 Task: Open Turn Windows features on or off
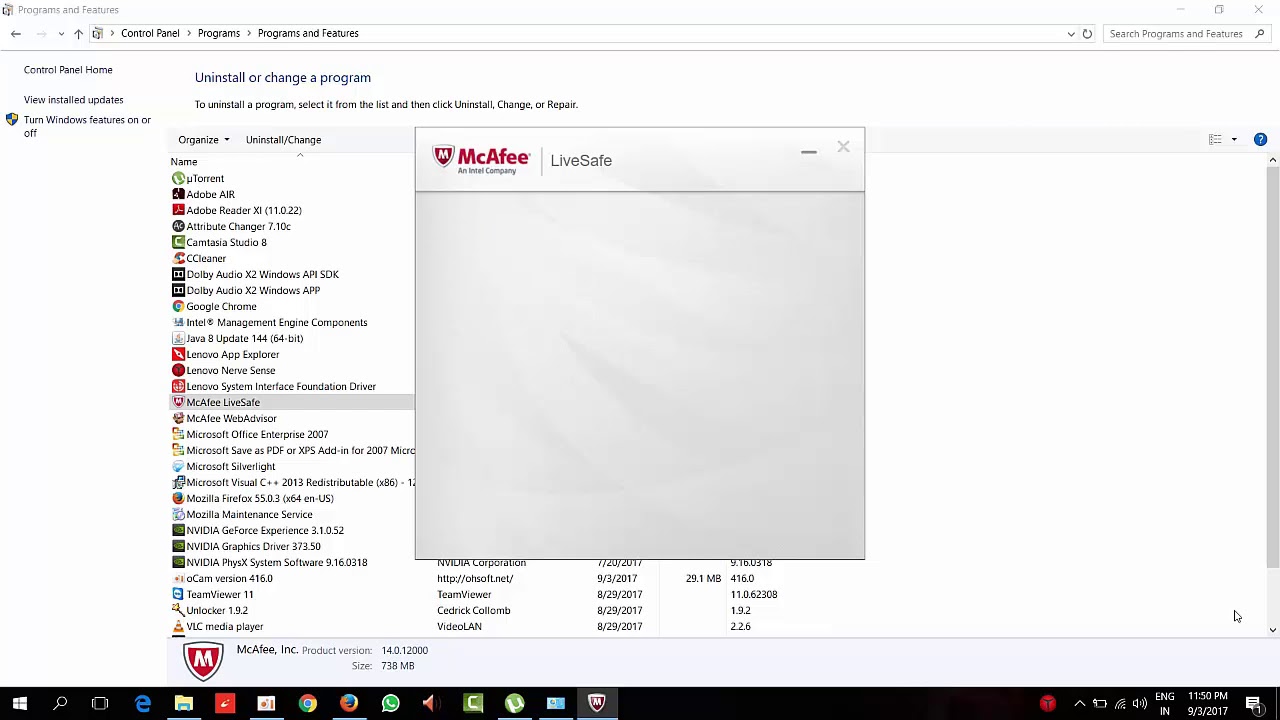pos(87,126)
